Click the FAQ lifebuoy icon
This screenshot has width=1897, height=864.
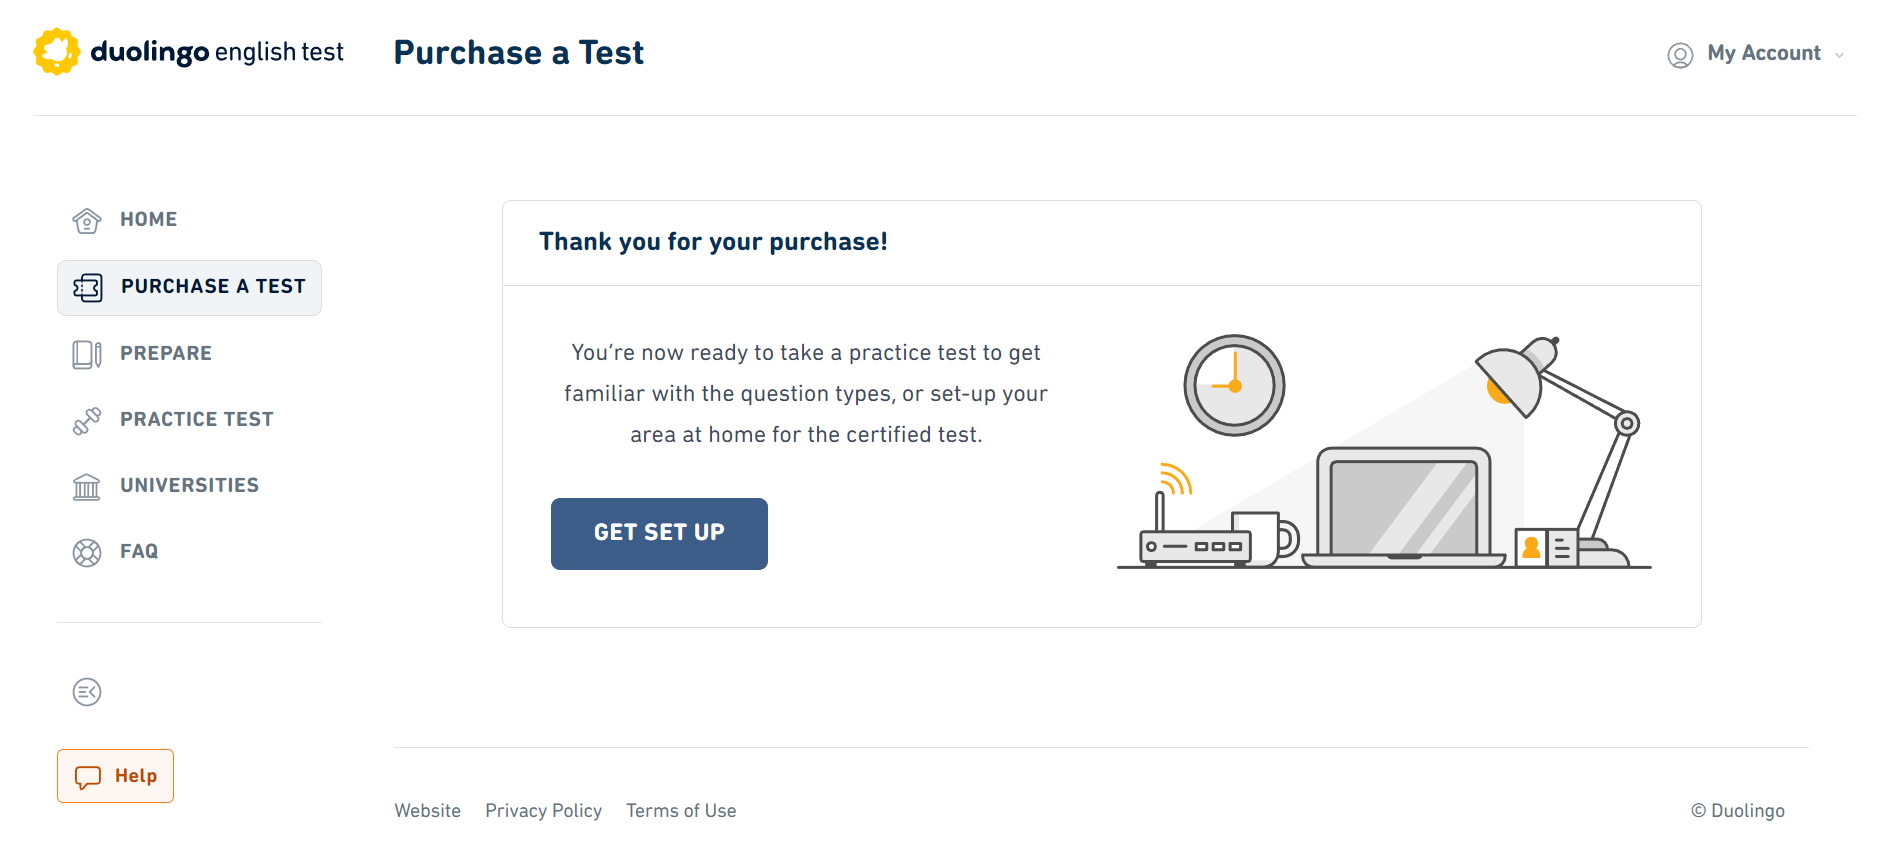point(87,553)
